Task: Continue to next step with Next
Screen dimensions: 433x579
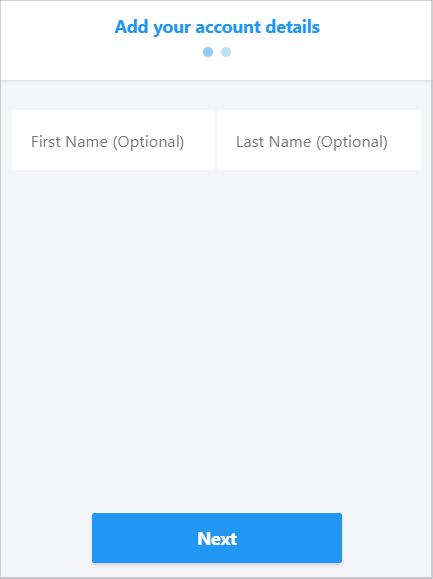Action: 217,538
